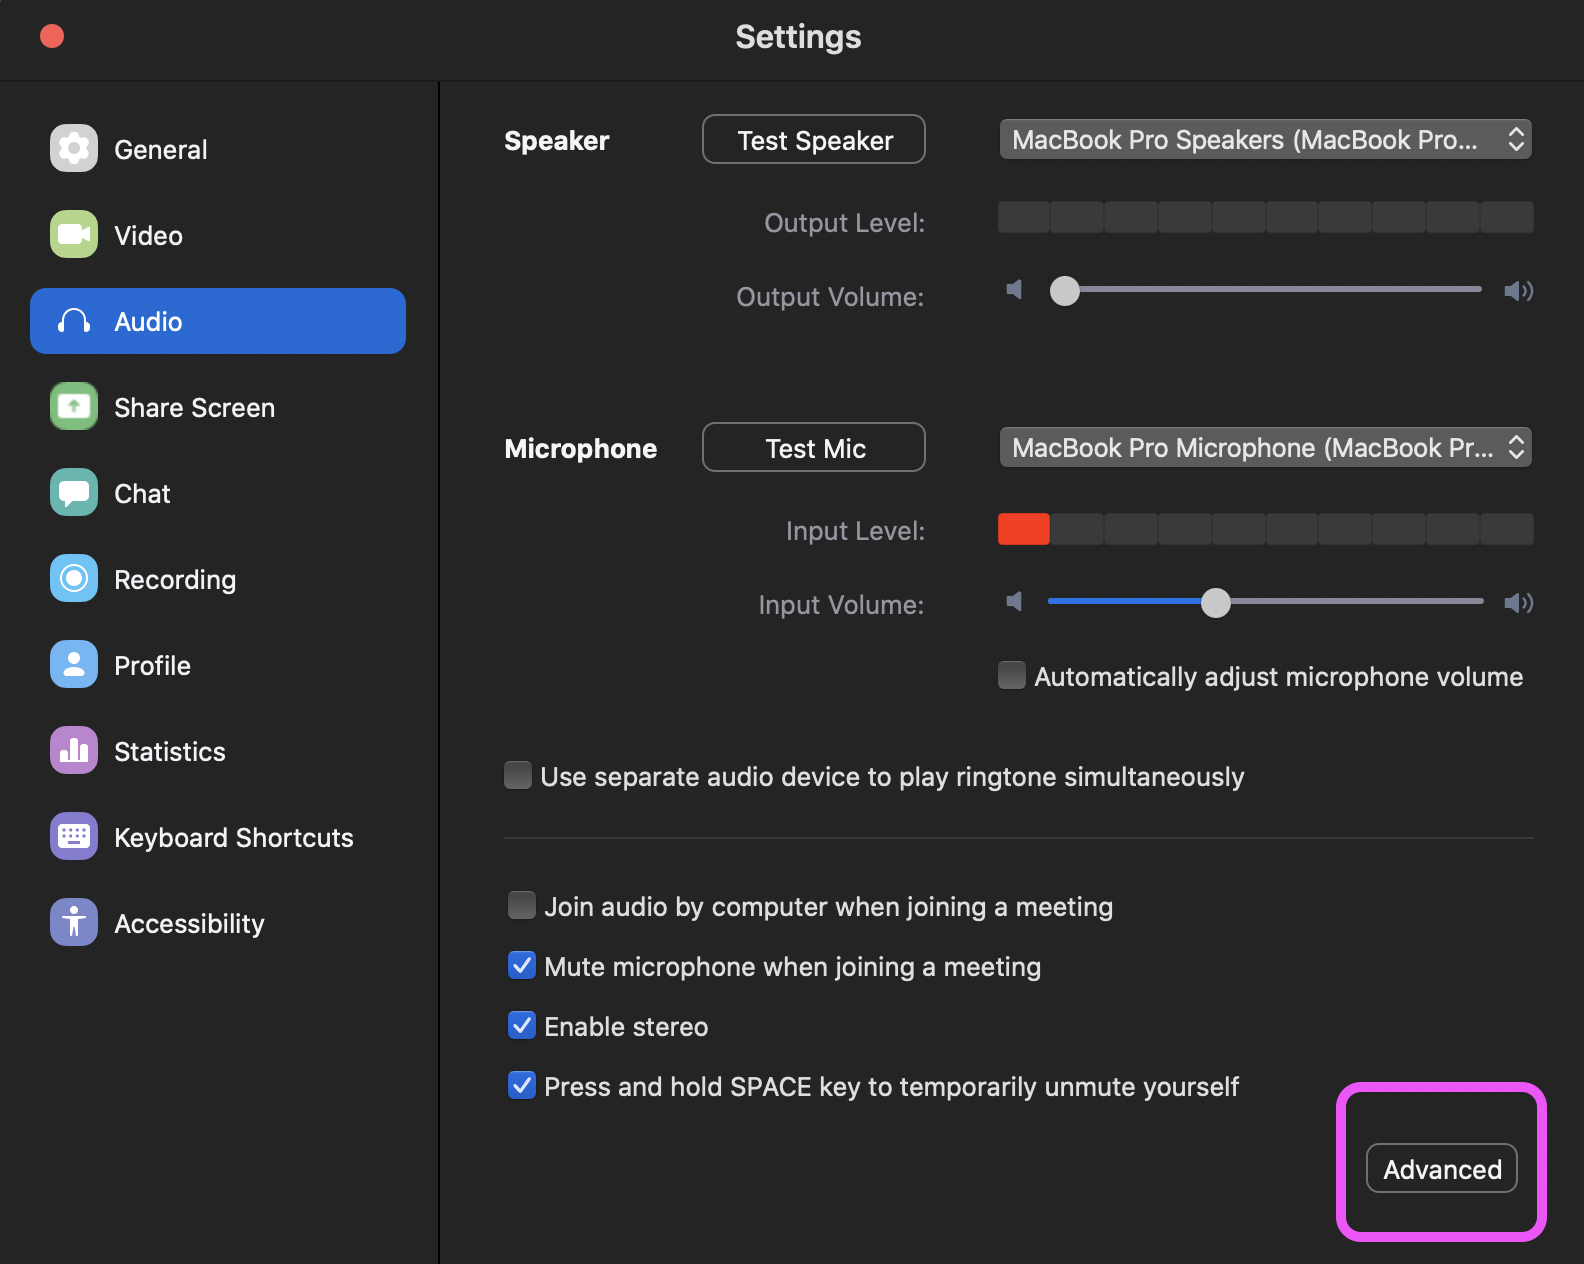Viewport: 1584px width, 1264px height.
Task: Open the speaker device dropdown
Action: 1266,139
